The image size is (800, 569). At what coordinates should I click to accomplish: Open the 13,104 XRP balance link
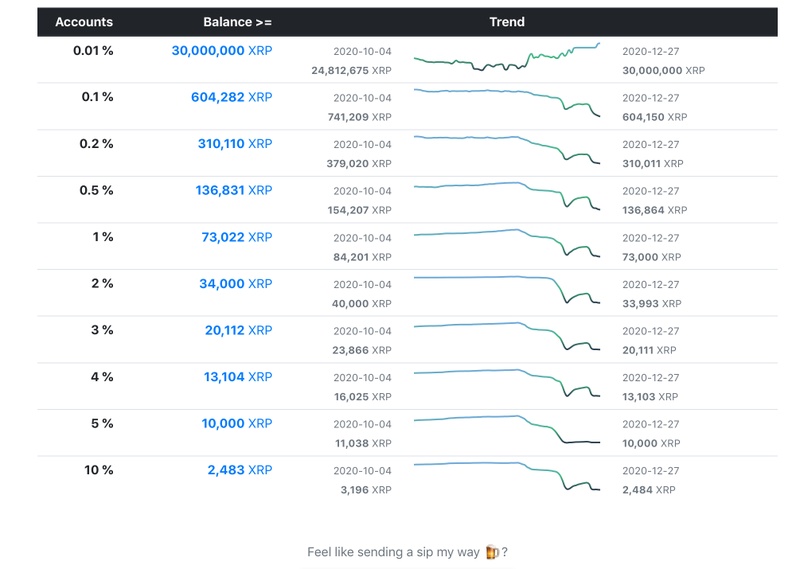(x=238, y=377)
